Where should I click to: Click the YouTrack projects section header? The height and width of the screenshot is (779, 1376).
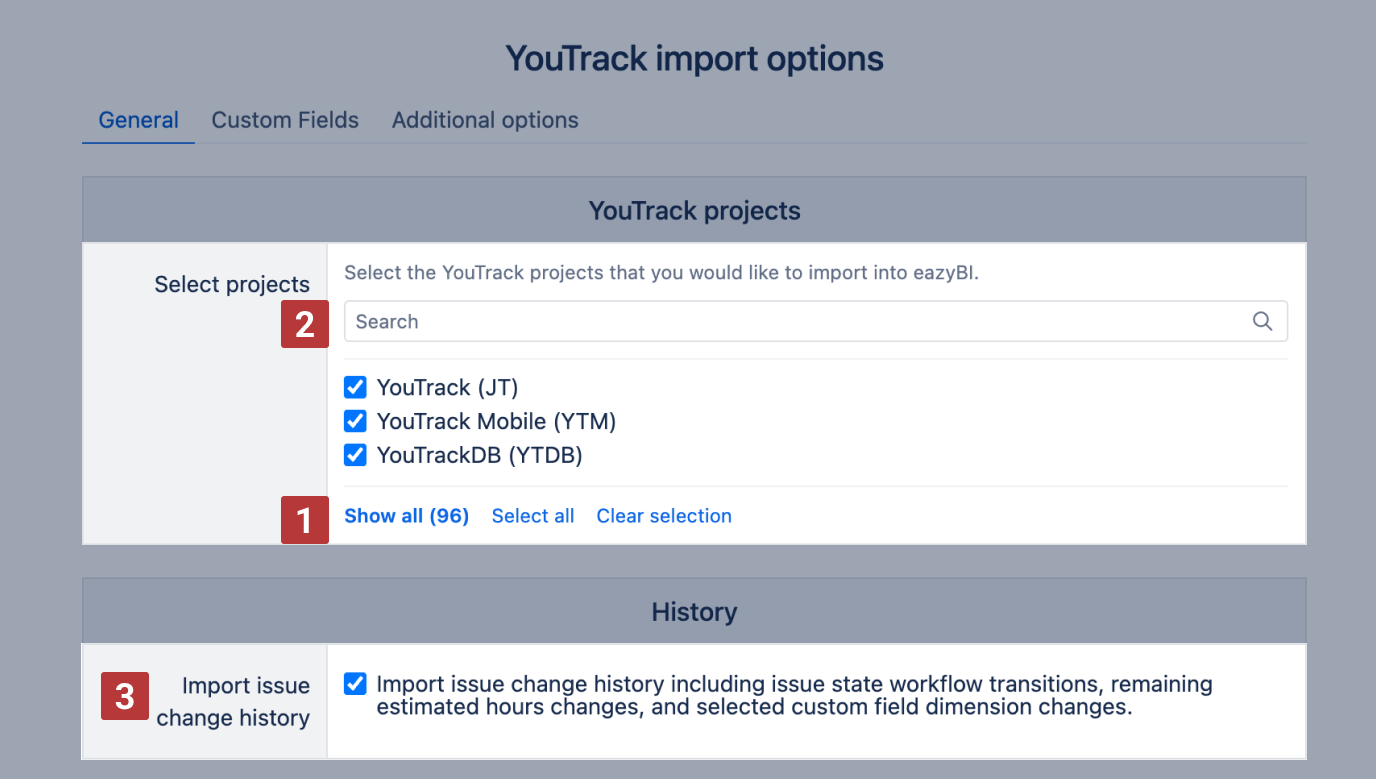[694, 211]
